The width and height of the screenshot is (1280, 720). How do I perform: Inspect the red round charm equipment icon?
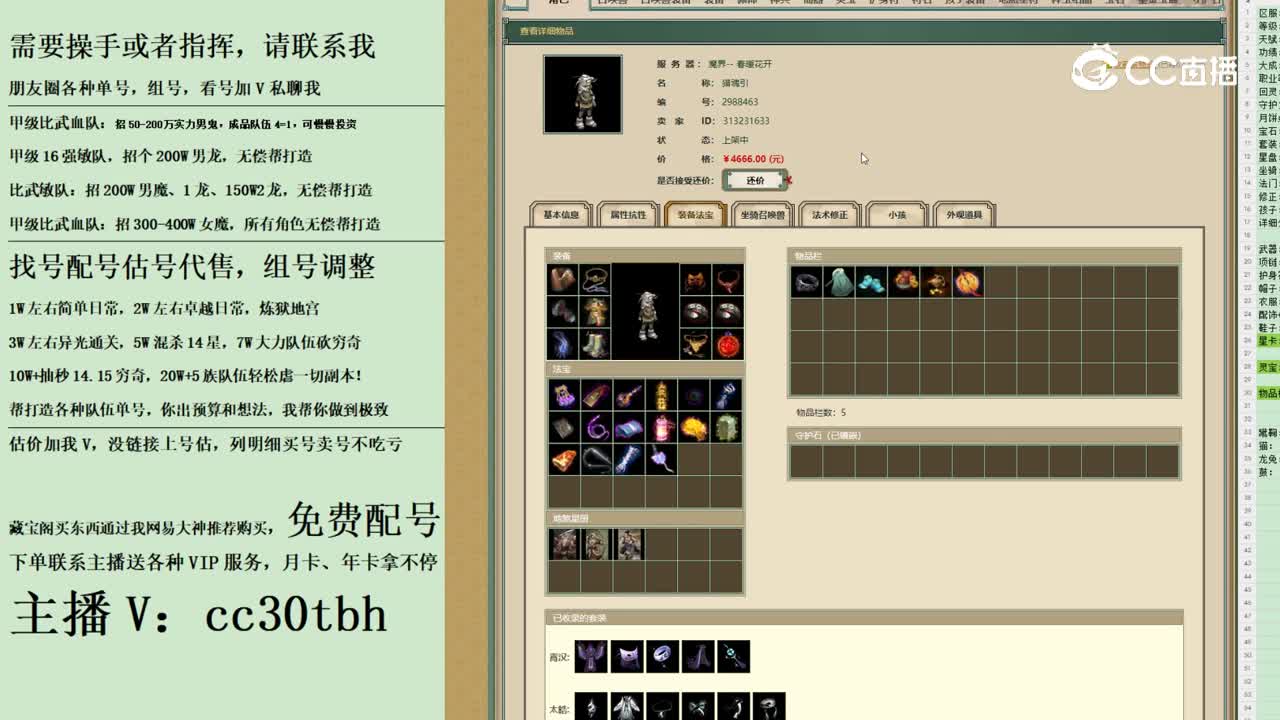coord(728,343)
